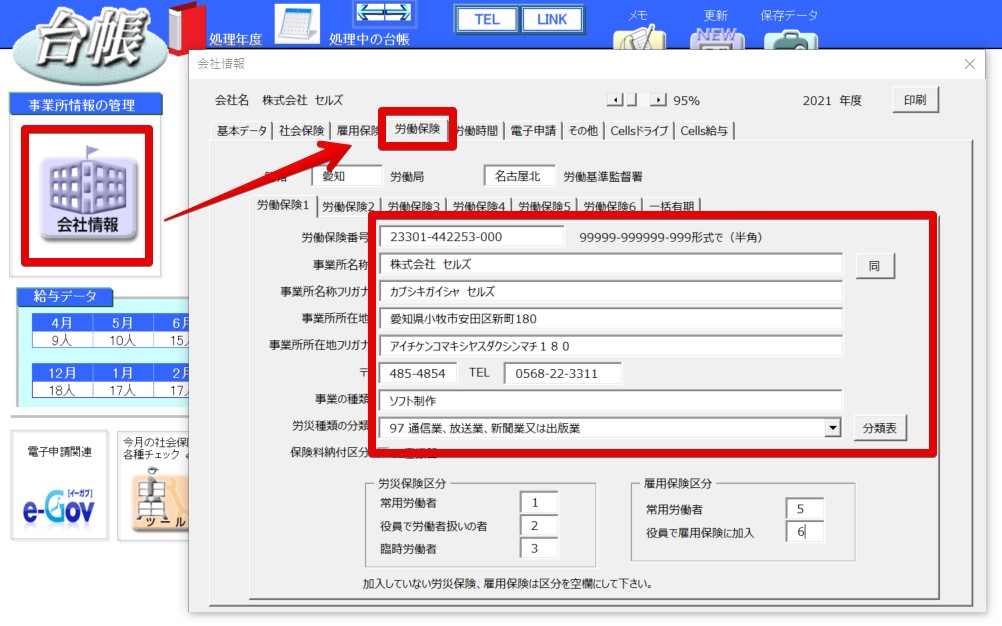Open the メモ notepad icon

point(638,37)
